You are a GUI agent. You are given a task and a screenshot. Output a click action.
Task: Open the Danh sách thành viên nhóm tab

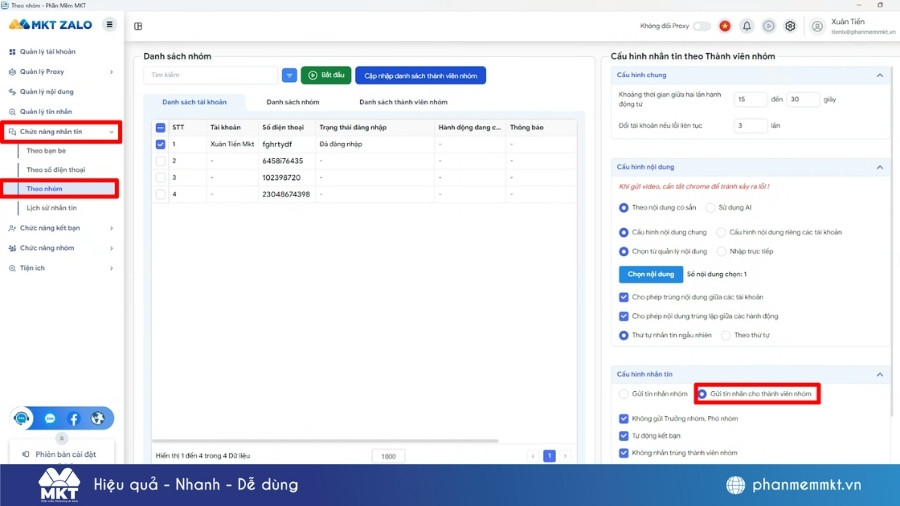tap(403, 102)
